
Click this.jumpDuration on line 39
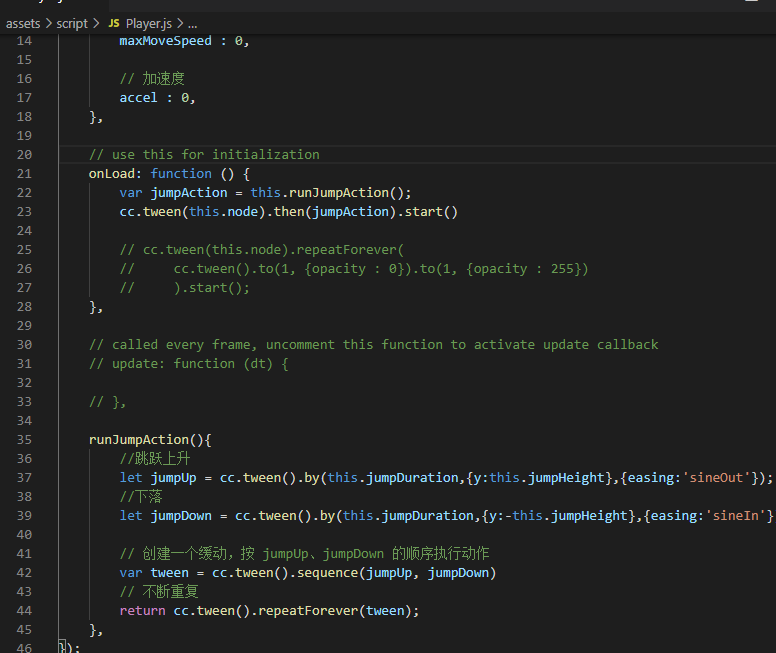pos(408,516)
